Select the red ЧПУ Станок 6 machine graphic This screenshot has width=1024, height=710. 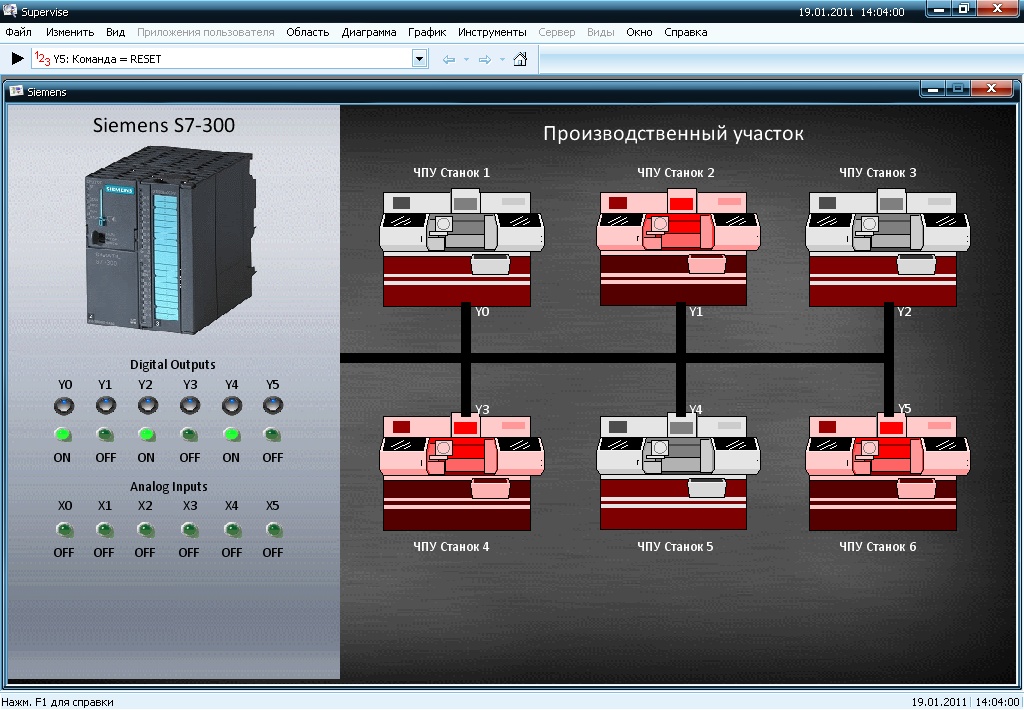(x=888, y=472)
